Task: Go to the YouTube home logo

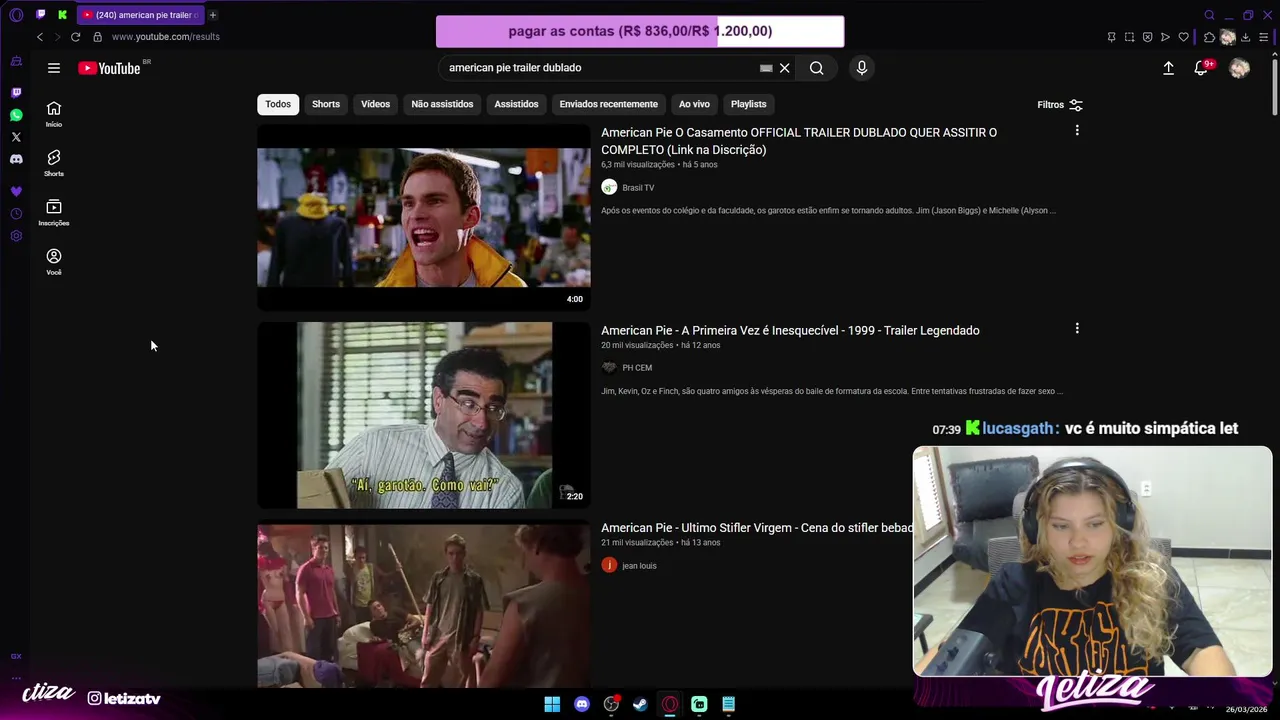Action: click(x=109, y=68)
